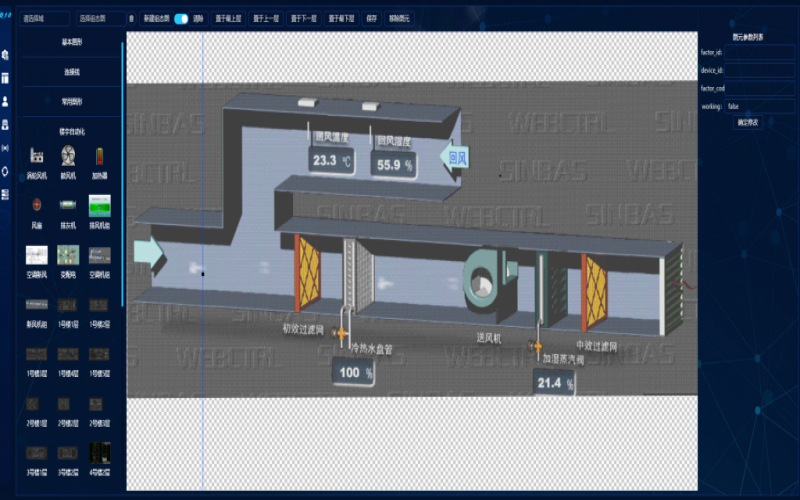This screenshot has width=800, height=500.
Task: Click the working input field showing false
Action: pos(760,106)
